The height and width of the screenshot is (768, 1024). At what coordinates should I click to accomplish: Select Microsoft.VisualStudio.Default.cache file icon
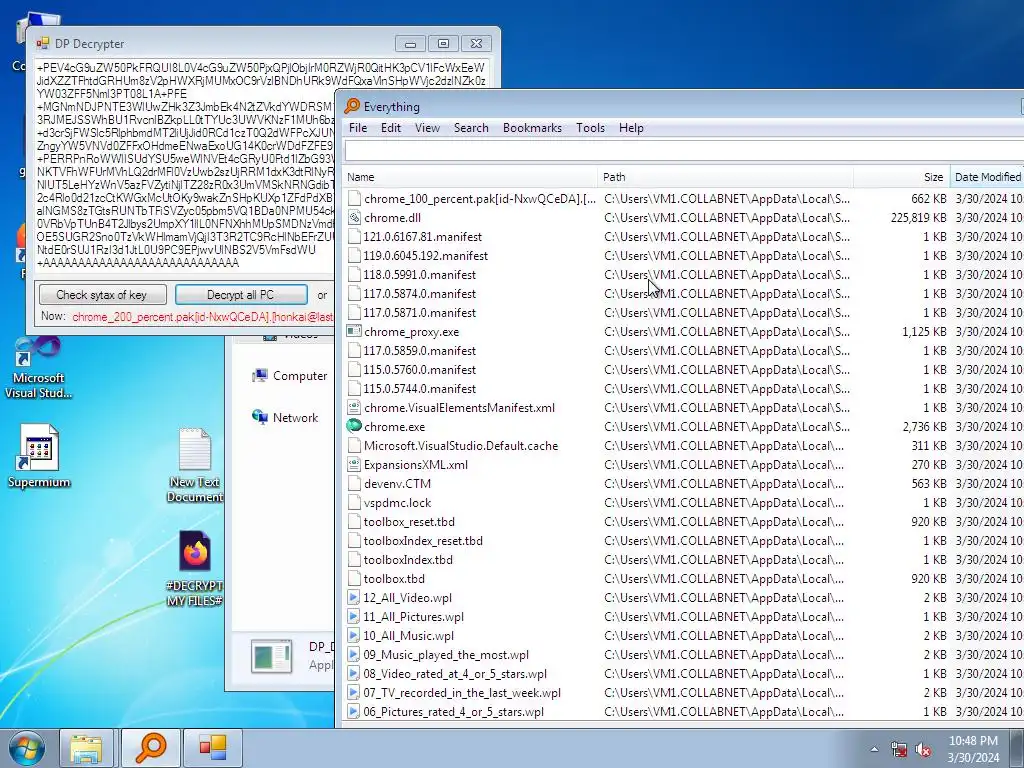pyautogui.click(x=354, y=445)
